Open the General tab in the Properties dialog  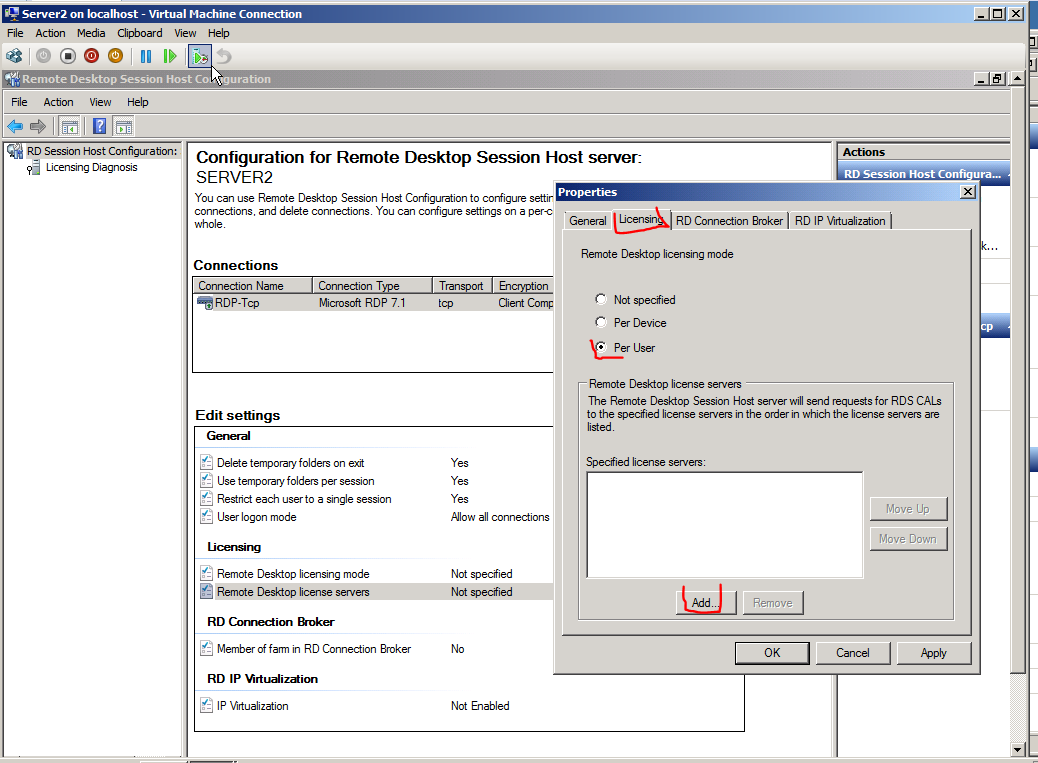point(587,221)
